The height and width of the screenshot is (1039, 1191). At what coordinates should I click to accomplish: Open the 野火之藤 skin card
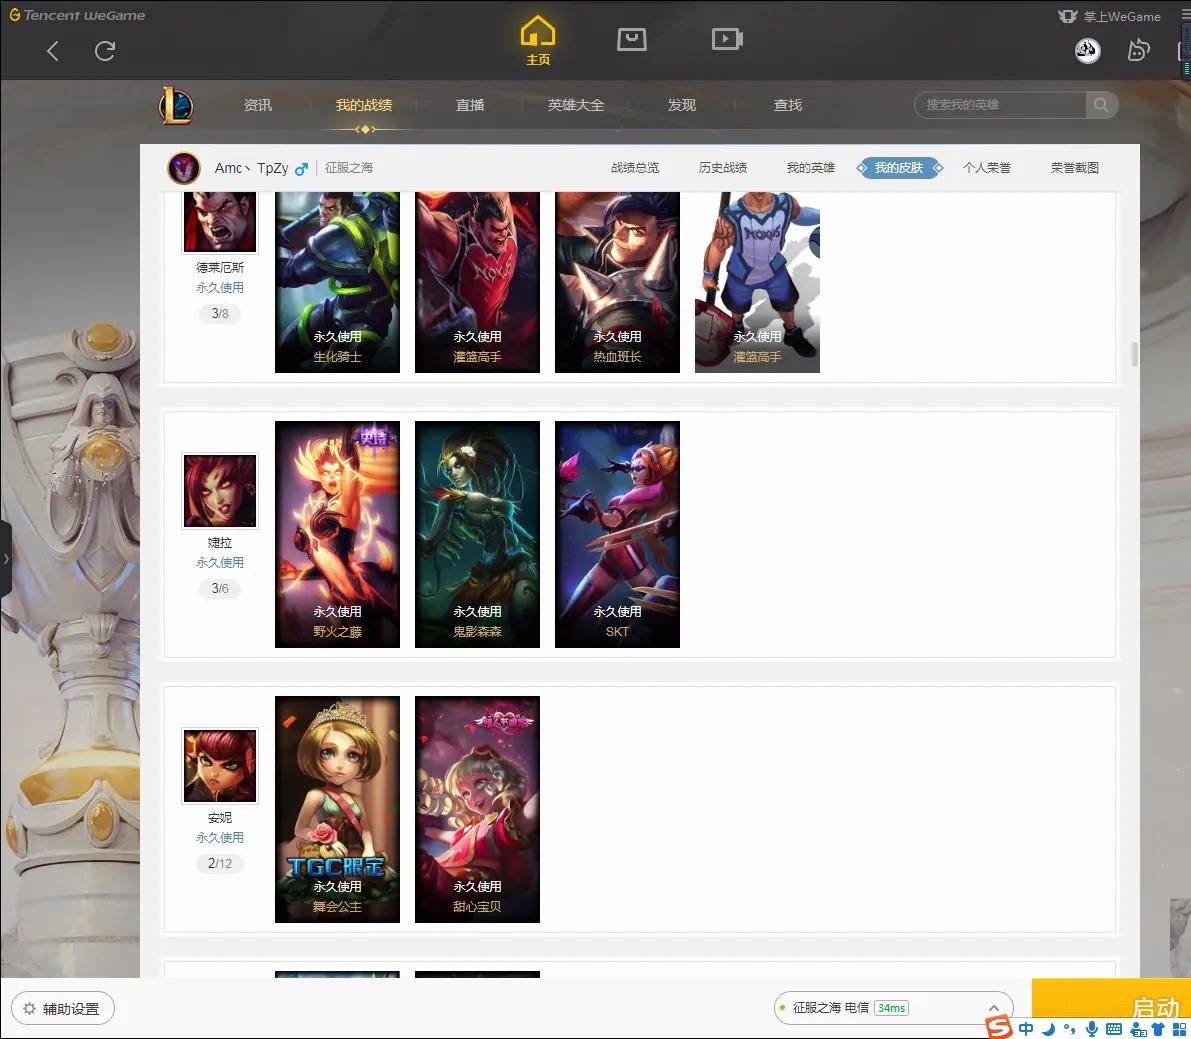(x=337, y=535)
